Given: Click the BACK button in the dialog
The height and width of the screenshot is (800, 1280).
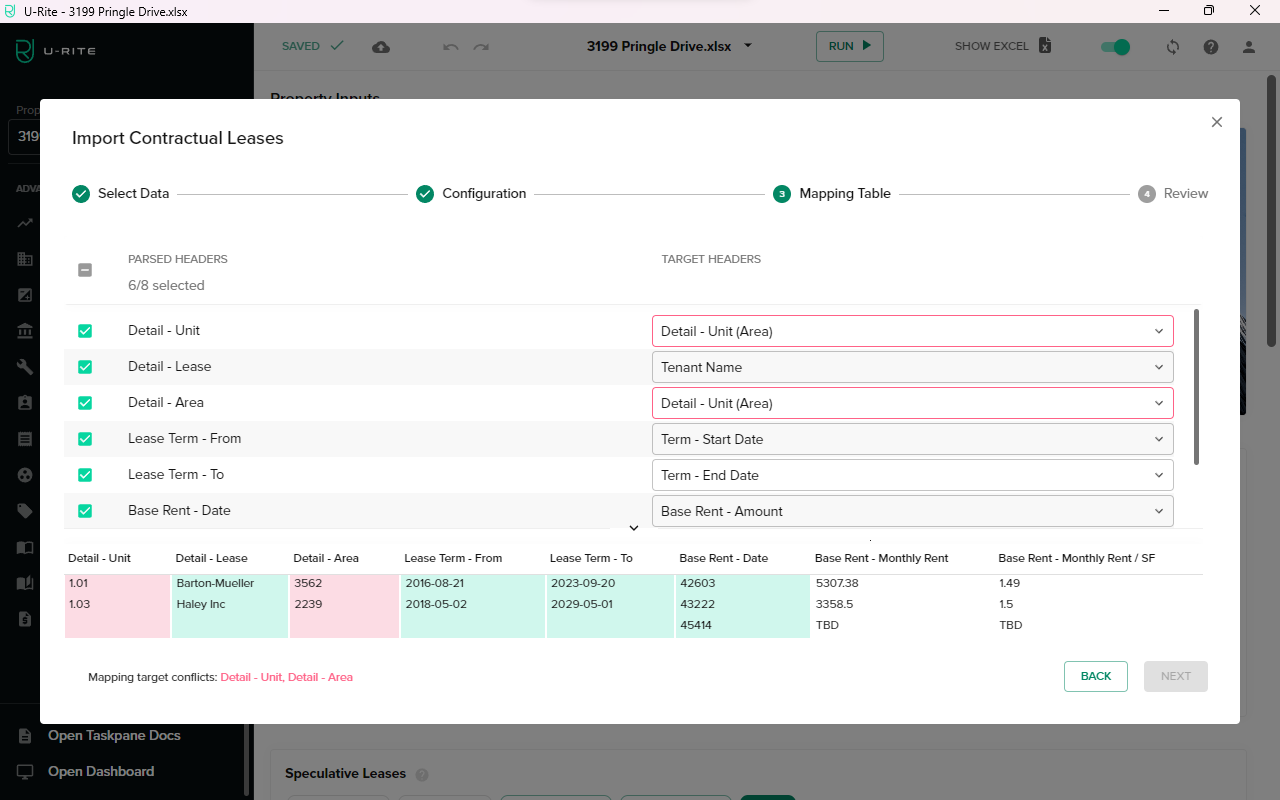Looking at the screenshot, I should pyautogui.click(x=1095, y=676).
